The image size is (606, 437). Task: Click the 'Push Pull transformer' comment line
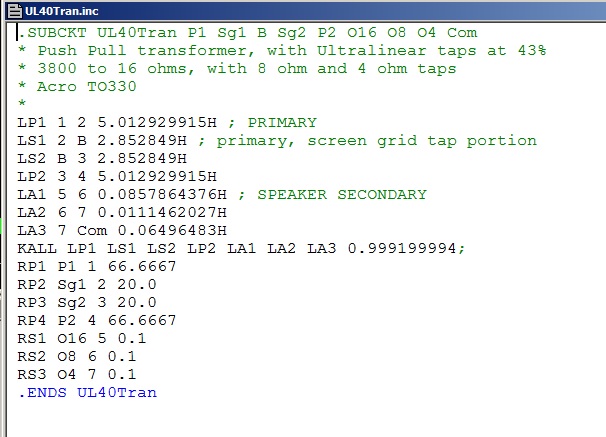point(282,51)
